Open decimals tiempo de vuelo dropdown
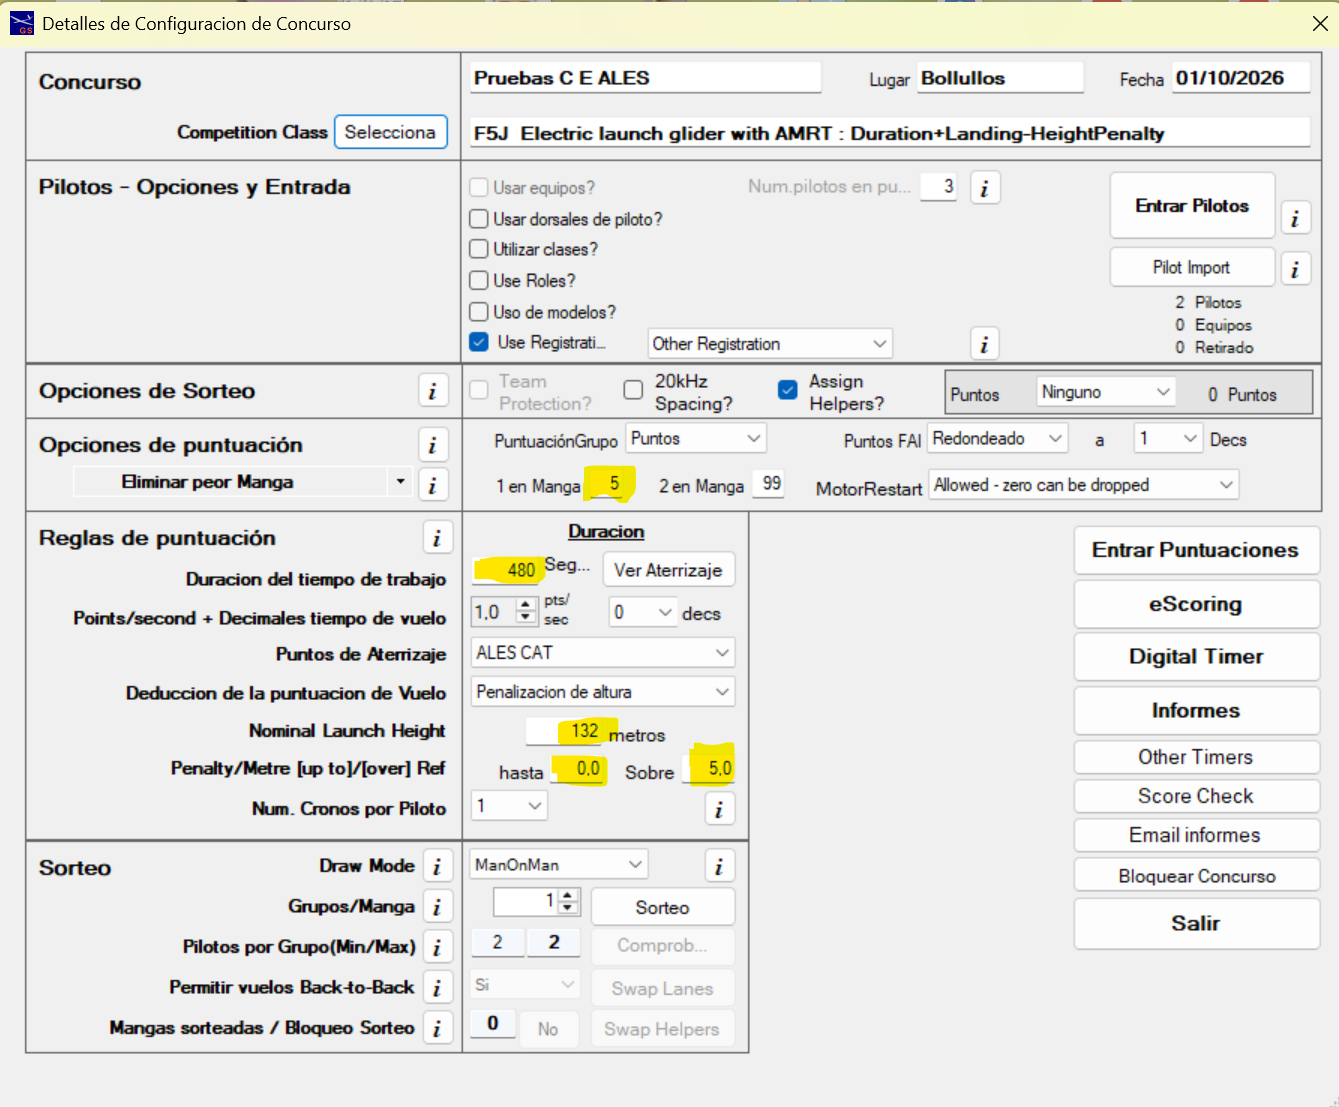1339x1107 pixels. coord(643,612)
